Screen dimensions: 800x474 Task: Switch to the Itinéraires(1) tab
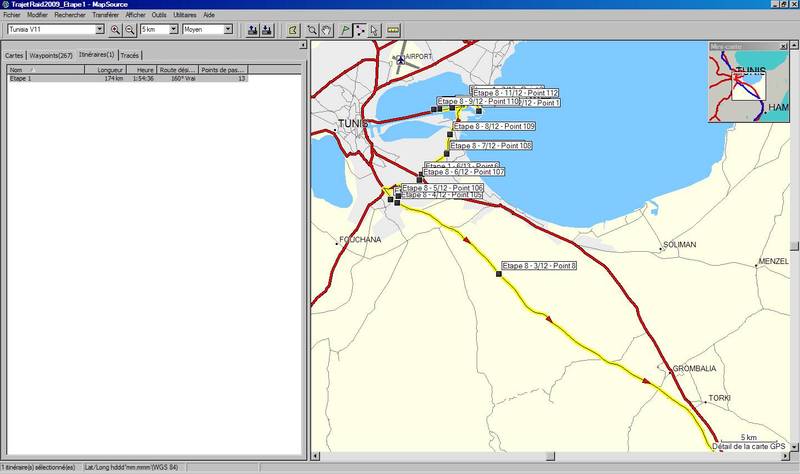tap(96, 54)
